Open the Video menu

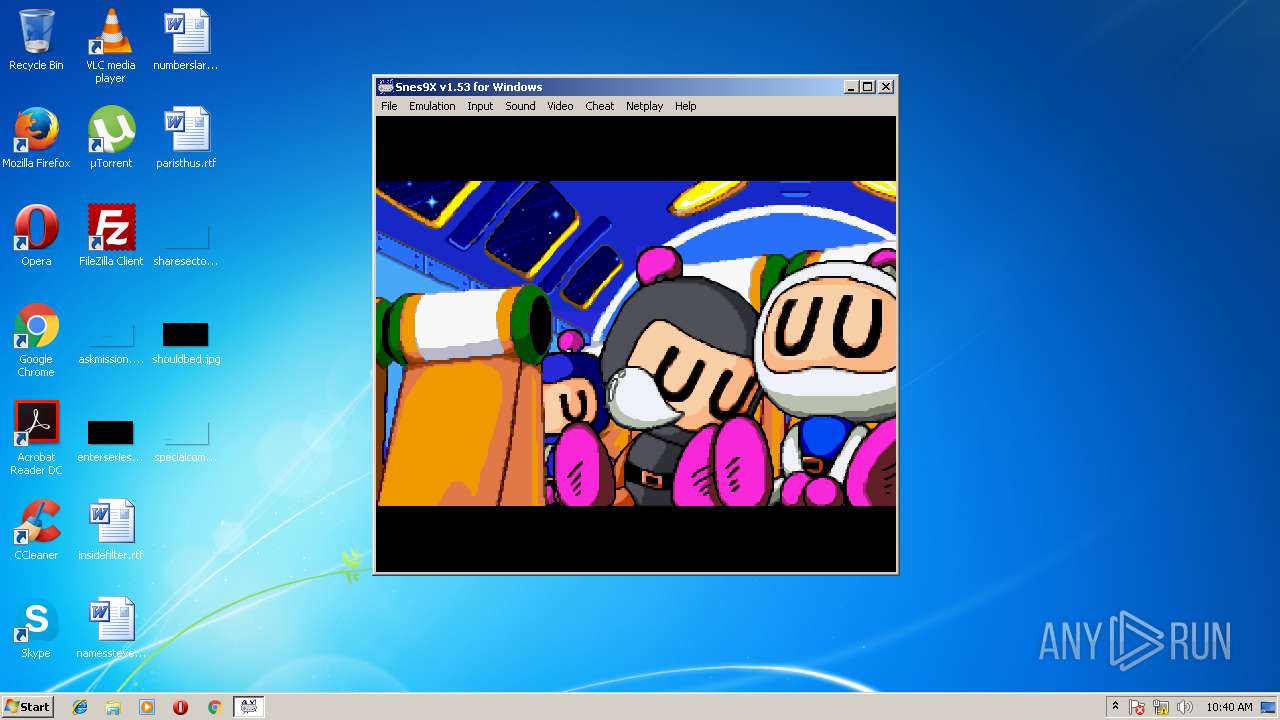coord(560,106)
